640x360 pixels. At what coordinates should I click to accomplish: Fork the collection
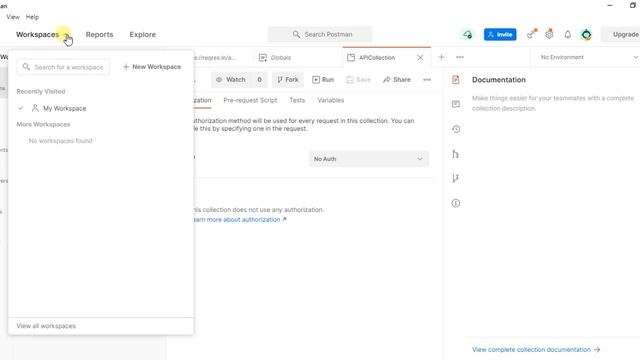288,80
